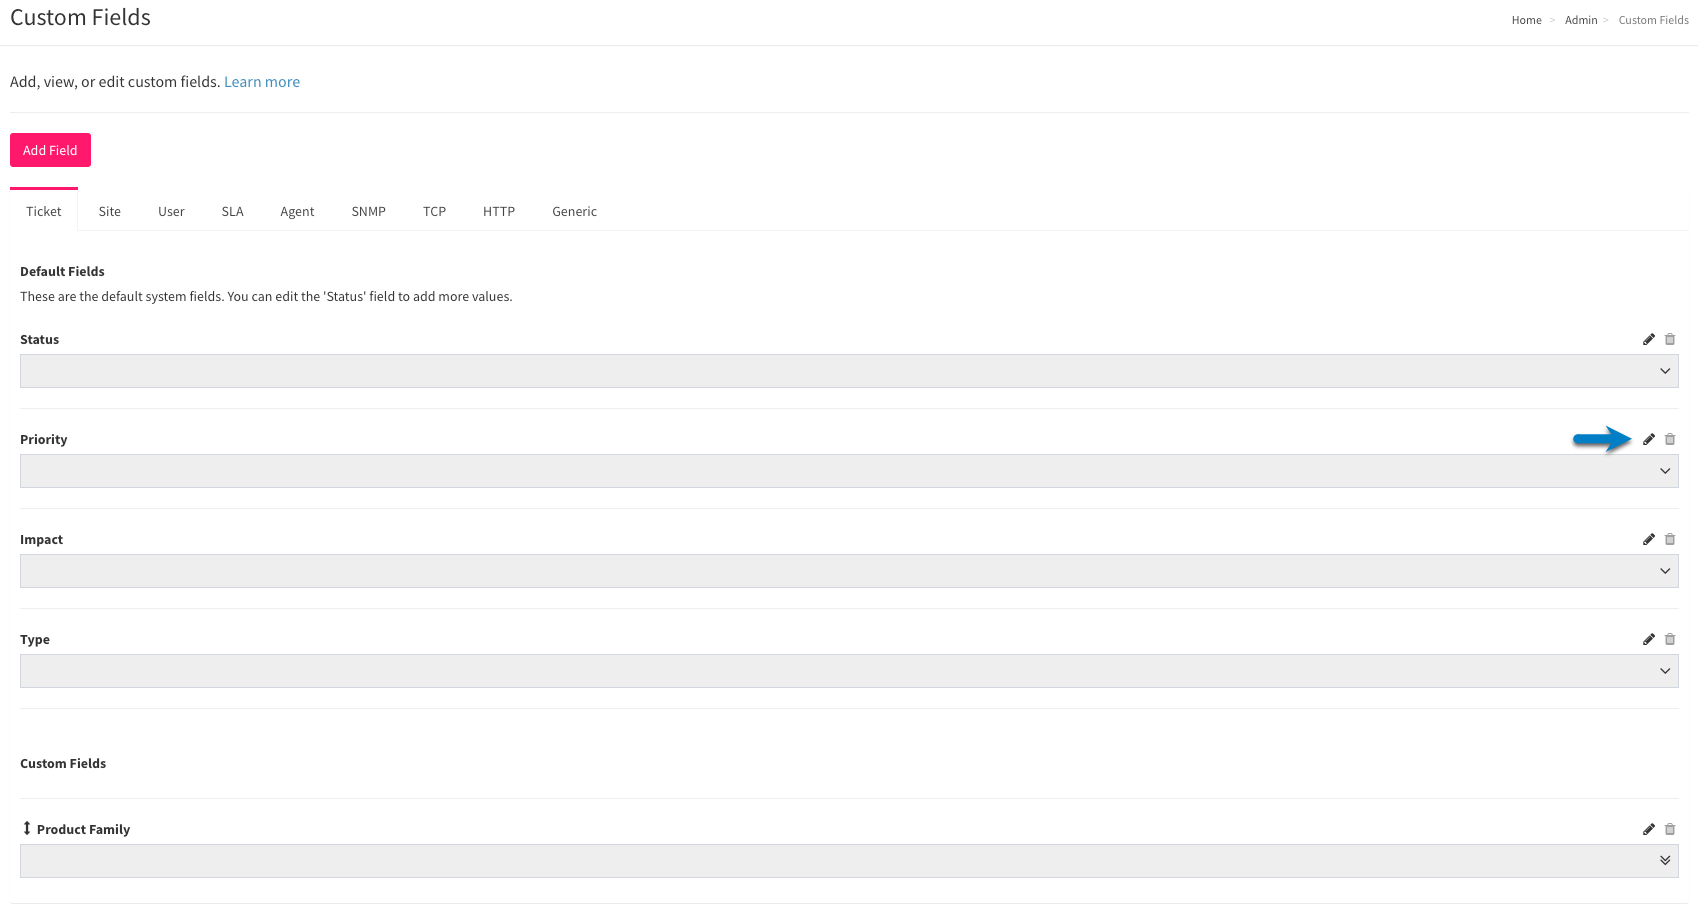Viewport: 1698px width, 904px height.
Task: Click the Default Fields heading
Action: coord(62,271)
